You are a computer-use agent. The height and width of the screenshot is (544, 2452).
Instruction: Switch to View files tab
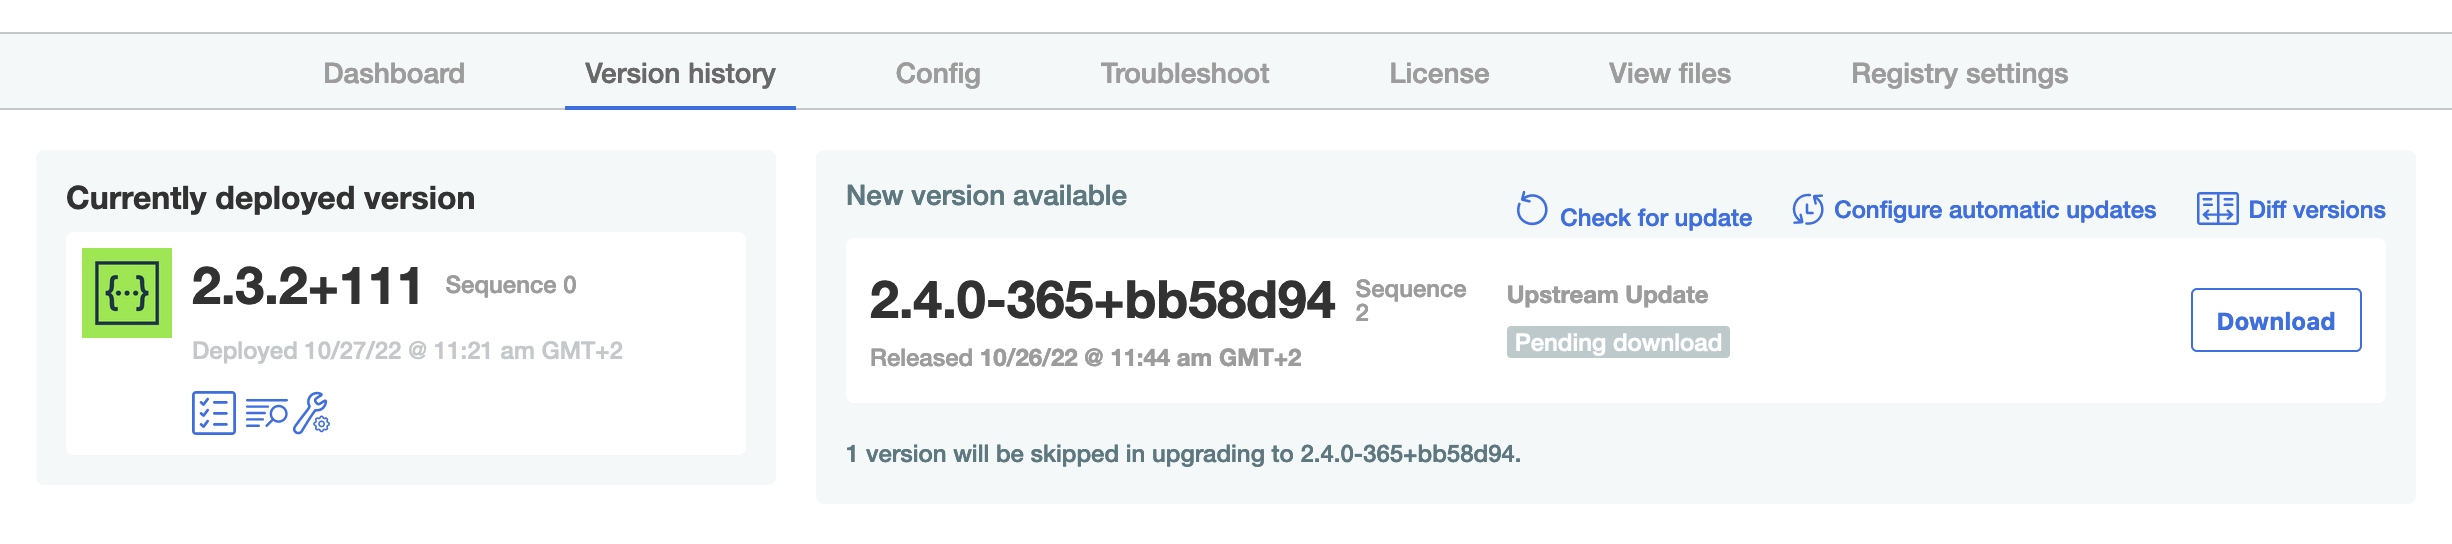(1670, 74)
